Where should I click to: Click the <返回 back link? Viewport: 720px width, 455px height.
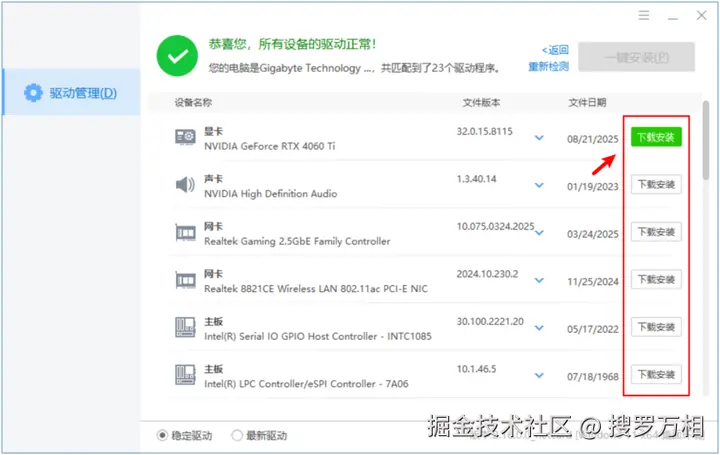[x=555, y=50]
